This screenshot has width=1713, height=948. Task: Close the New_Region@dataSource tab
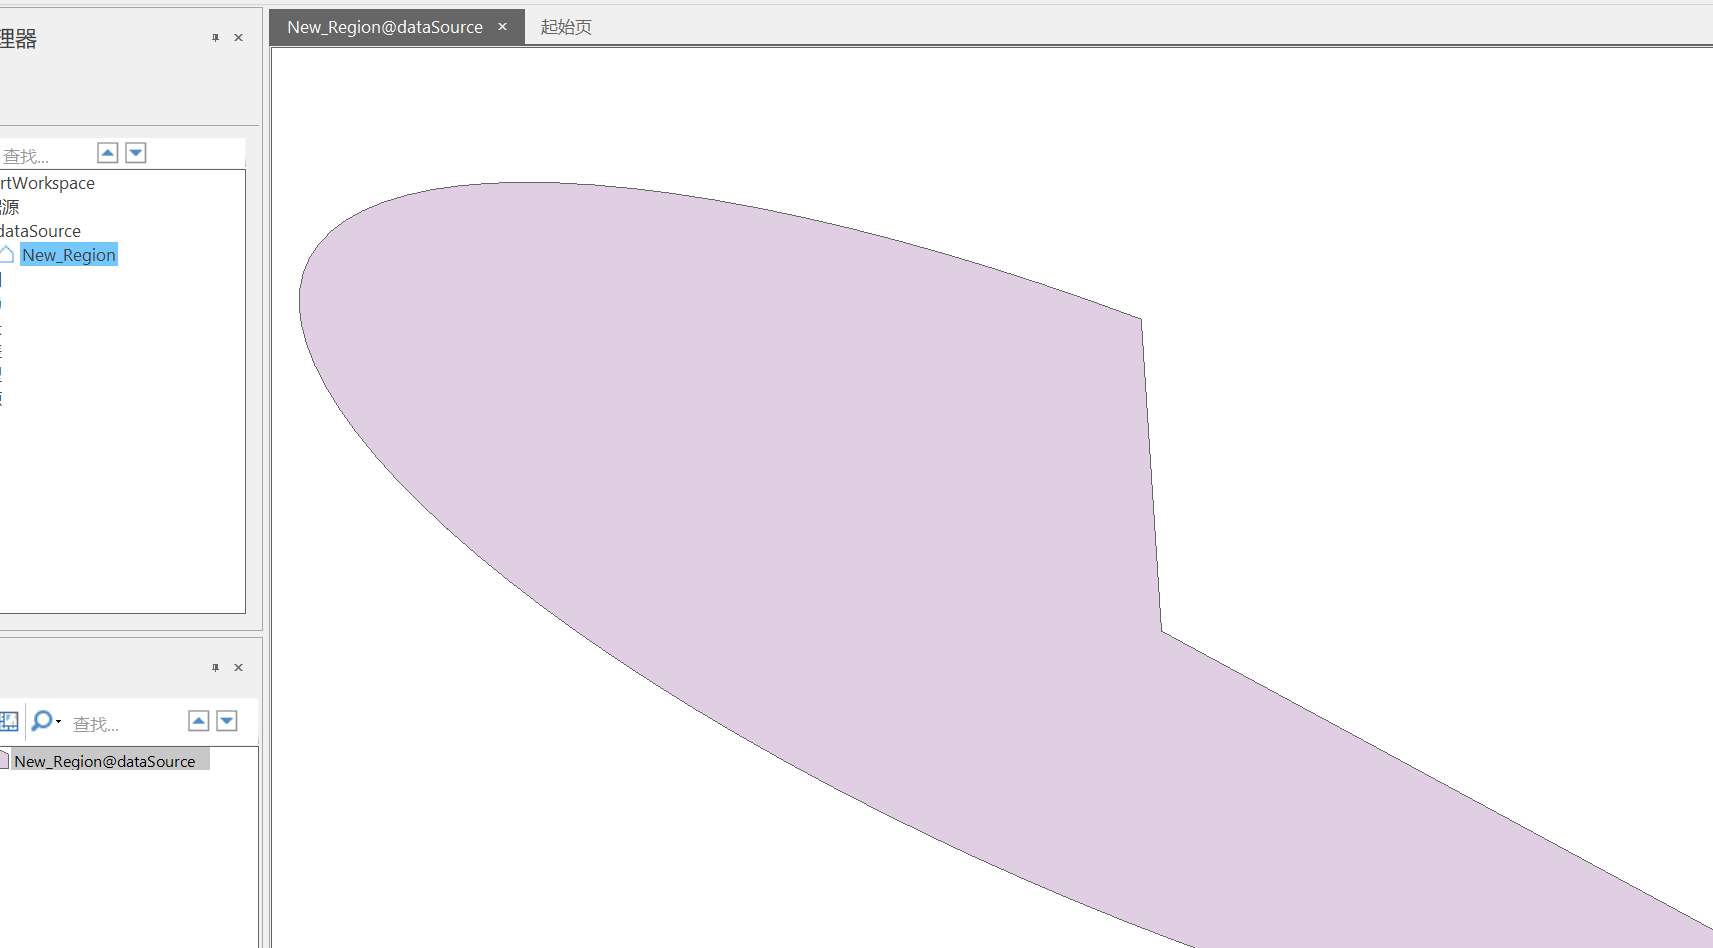click(503, 27)
